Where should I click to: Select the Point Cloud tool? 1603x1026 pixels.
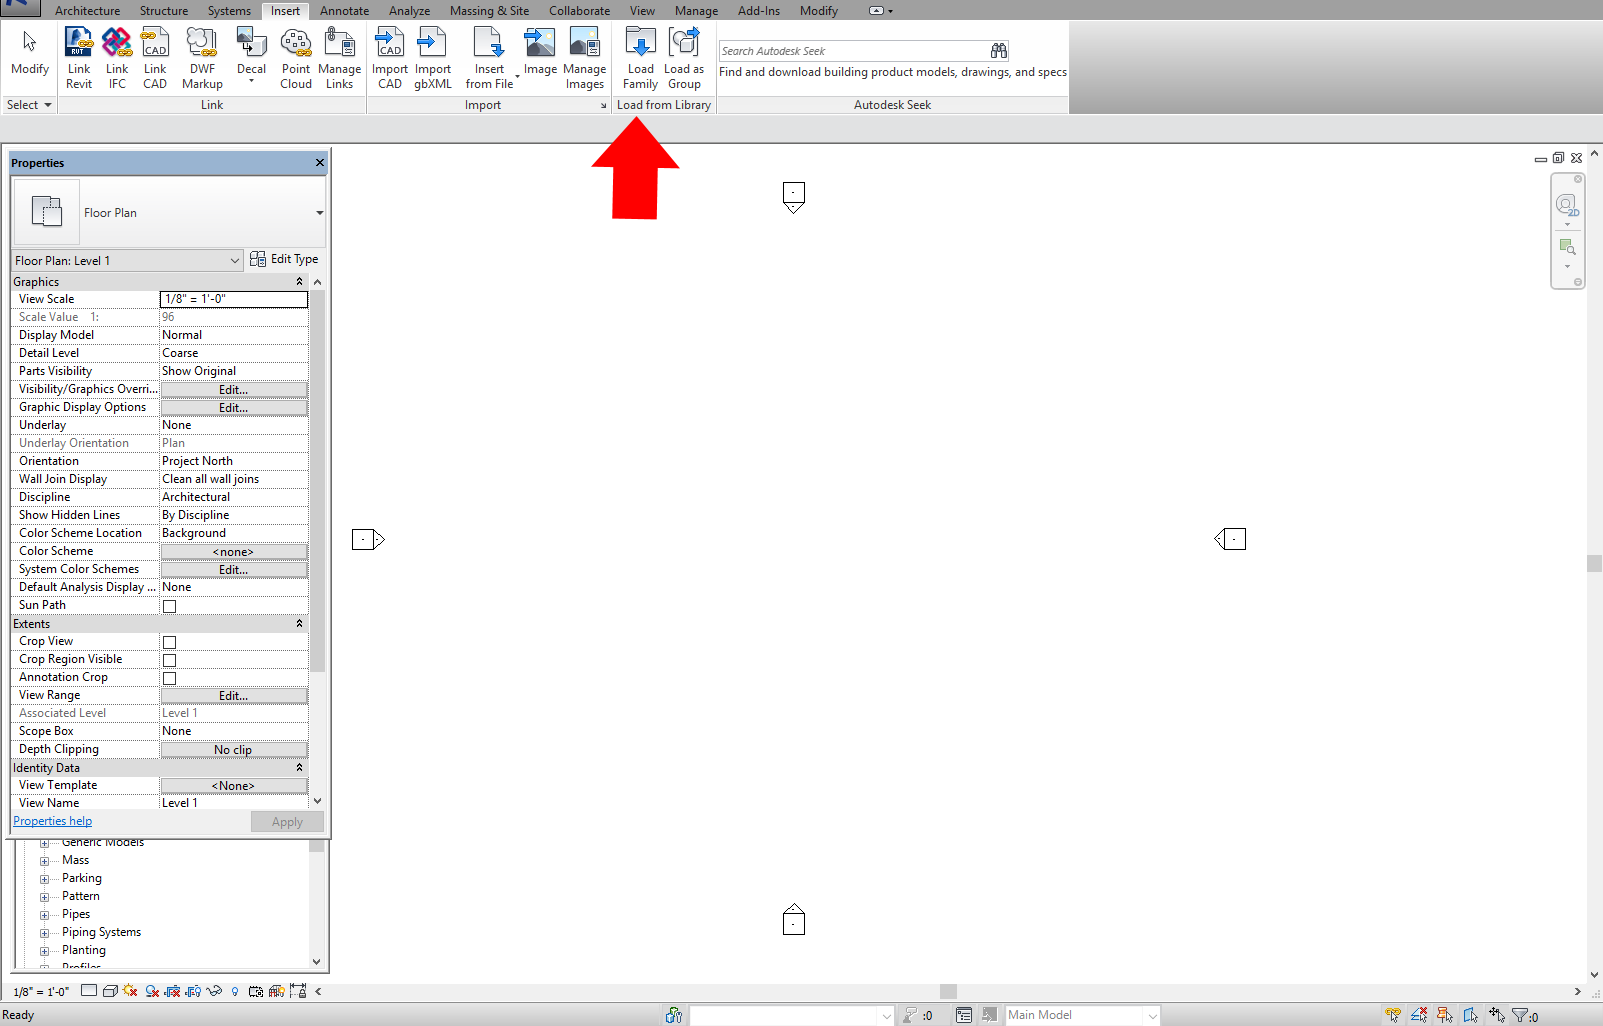pyautogui.click(x=295, y=55)
